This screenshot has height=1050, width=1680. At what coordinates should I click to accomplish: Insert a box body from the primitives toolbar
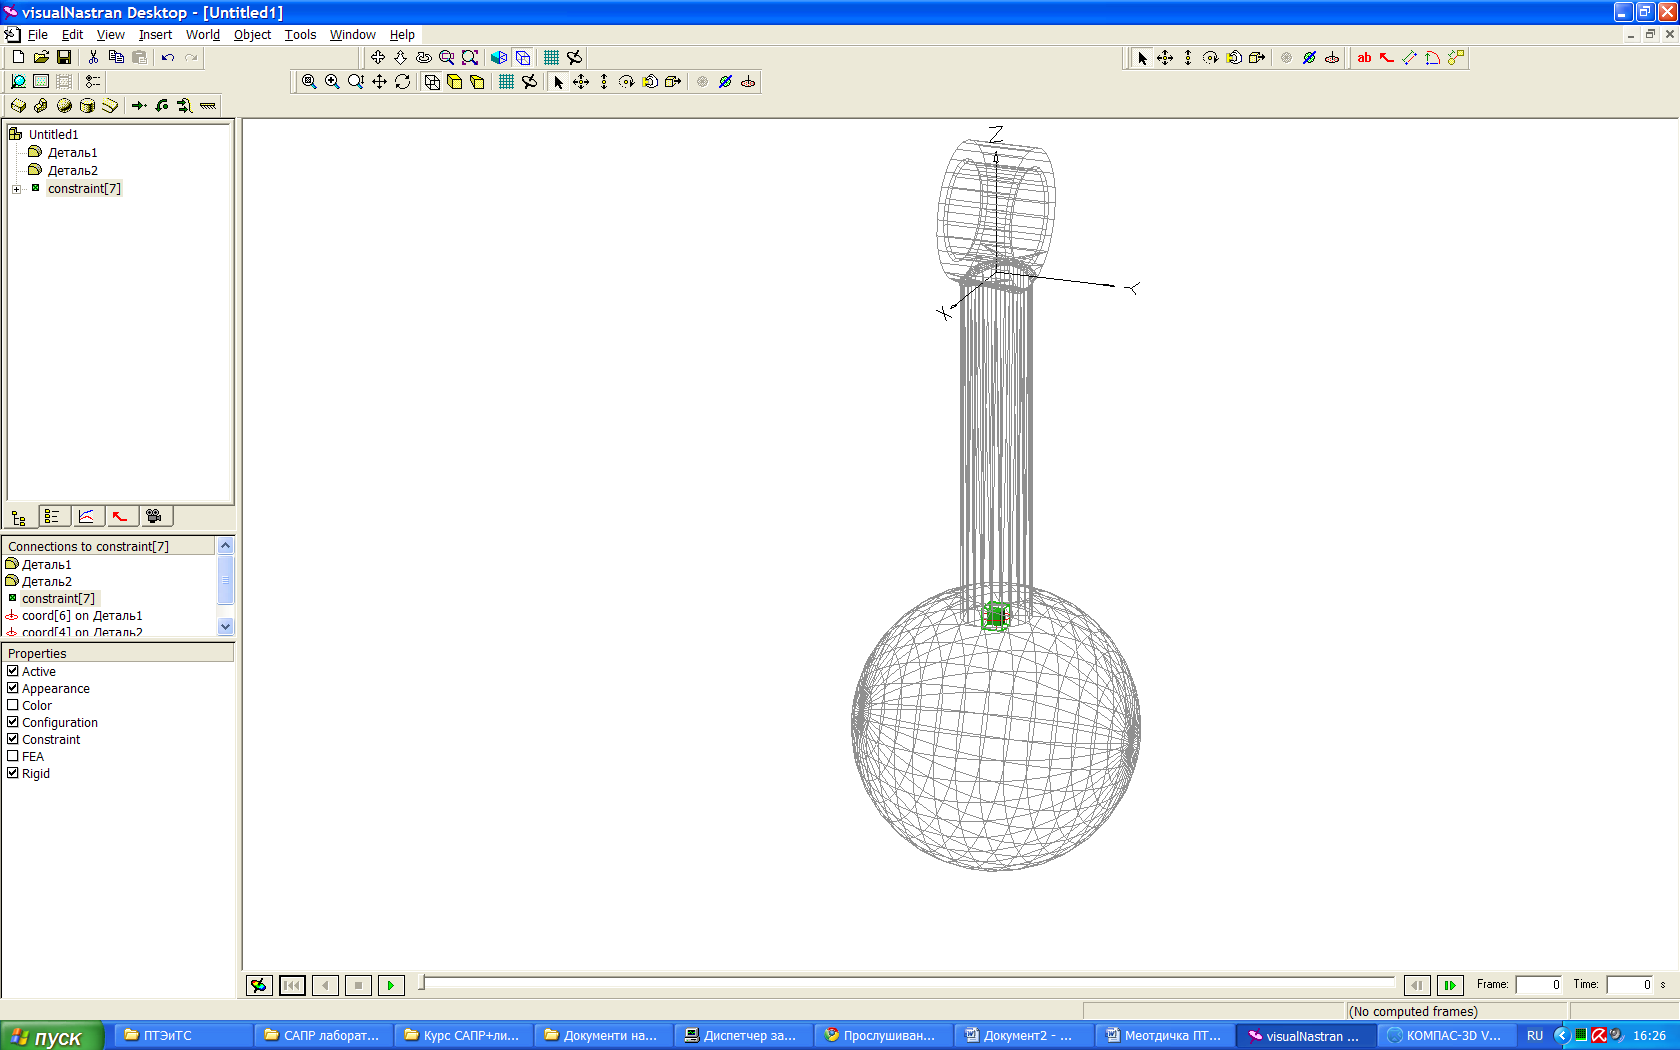[18, 105]
